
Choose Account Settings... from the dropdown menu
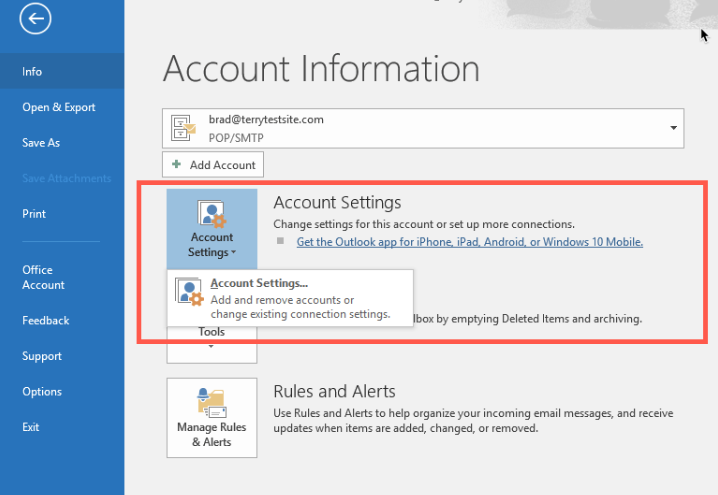(x=290, y=298)
